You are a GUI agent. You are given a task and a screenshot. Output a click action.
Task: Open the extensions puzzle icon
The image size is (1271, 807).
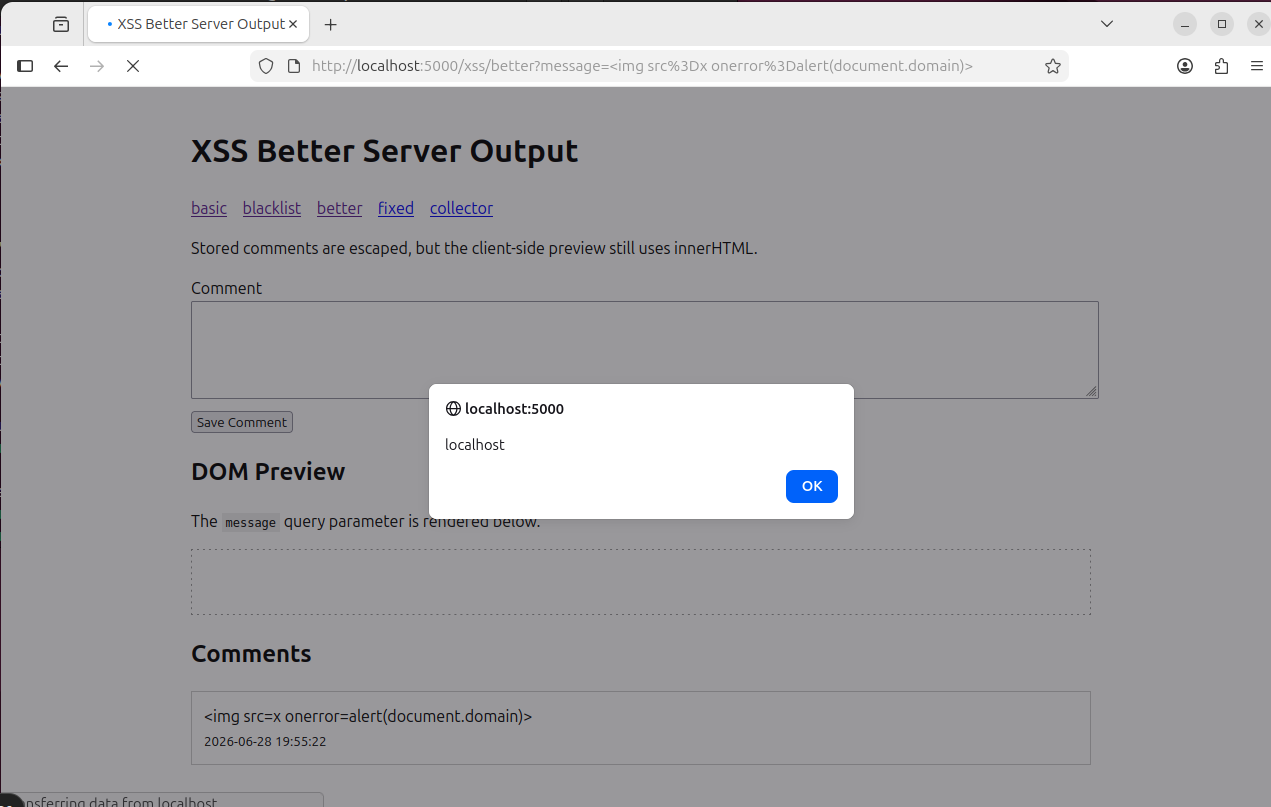(x=1221, y=66)
